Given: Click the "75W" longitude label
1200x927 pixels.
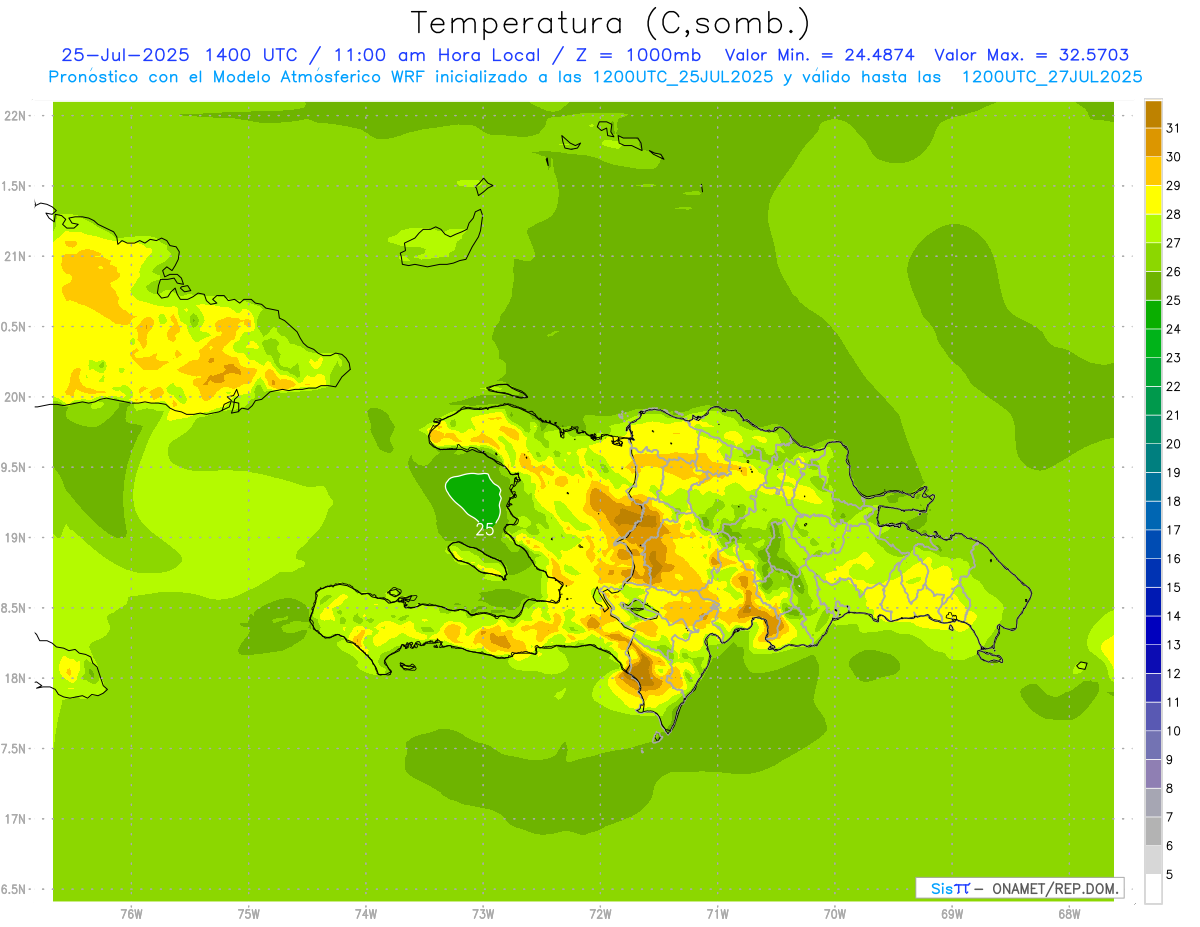Looking at the screenshot, I should click(x=248, y=914).
